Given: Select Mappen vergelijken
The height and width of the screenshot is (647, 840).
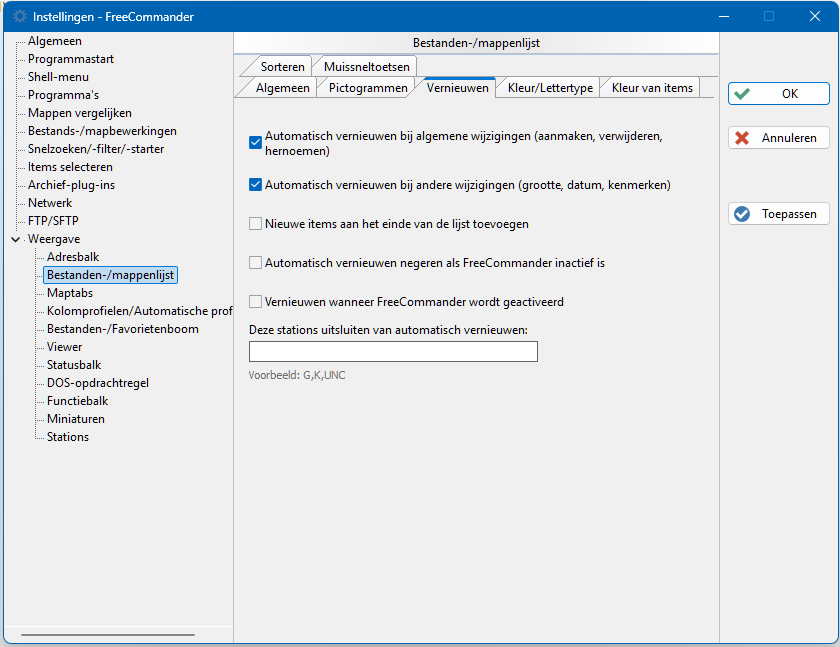Looking at the screenshot, I should [x=79, y=113].
